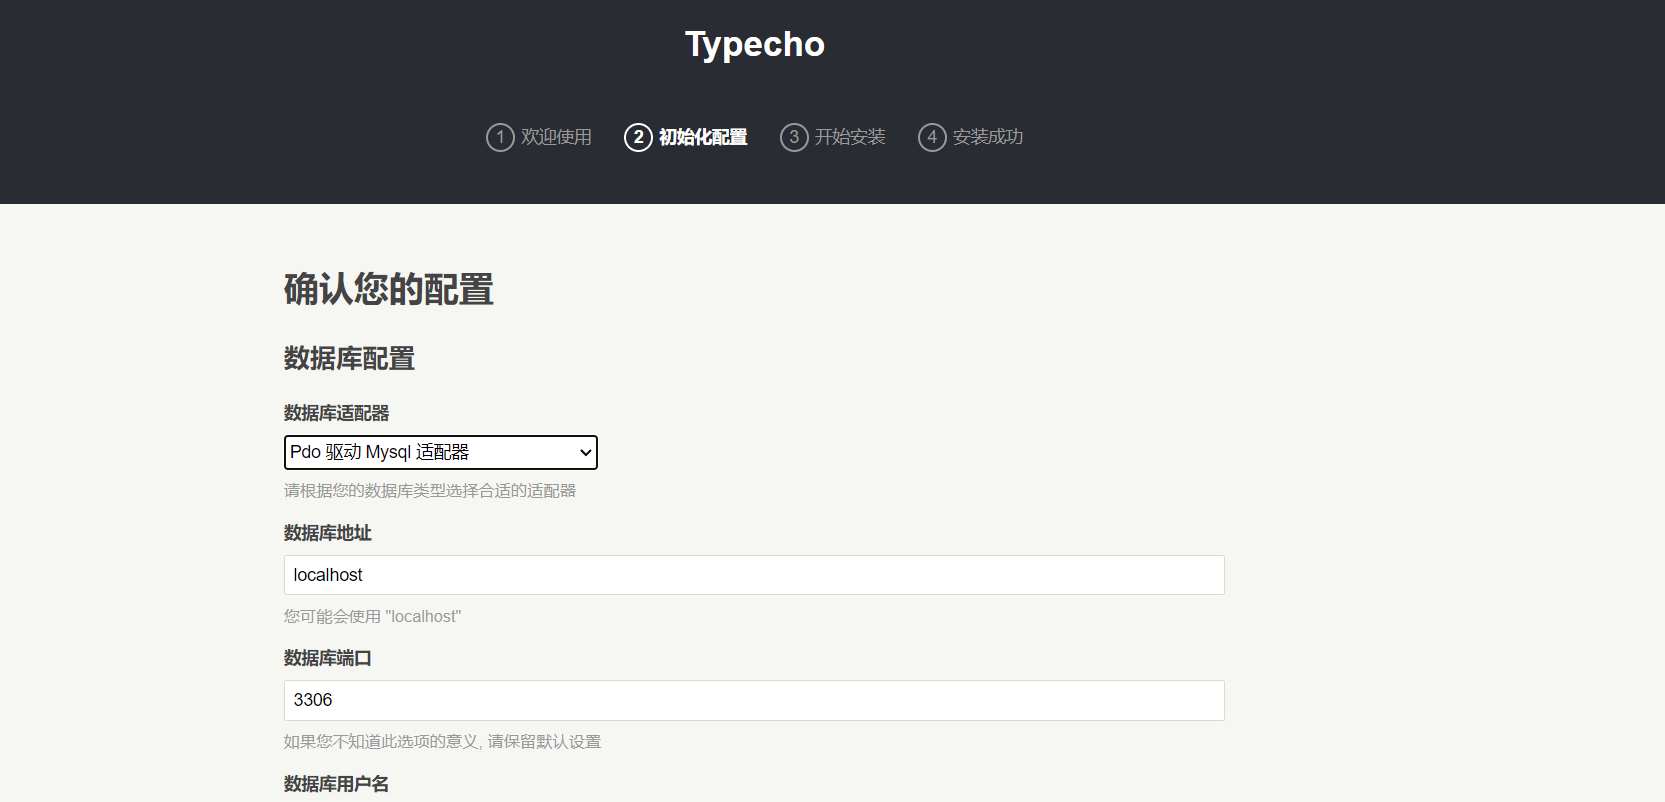Click the 数据库配置 section heading
The height and width of the screenshot is (802, 1665).
click(x=349, y=358)
